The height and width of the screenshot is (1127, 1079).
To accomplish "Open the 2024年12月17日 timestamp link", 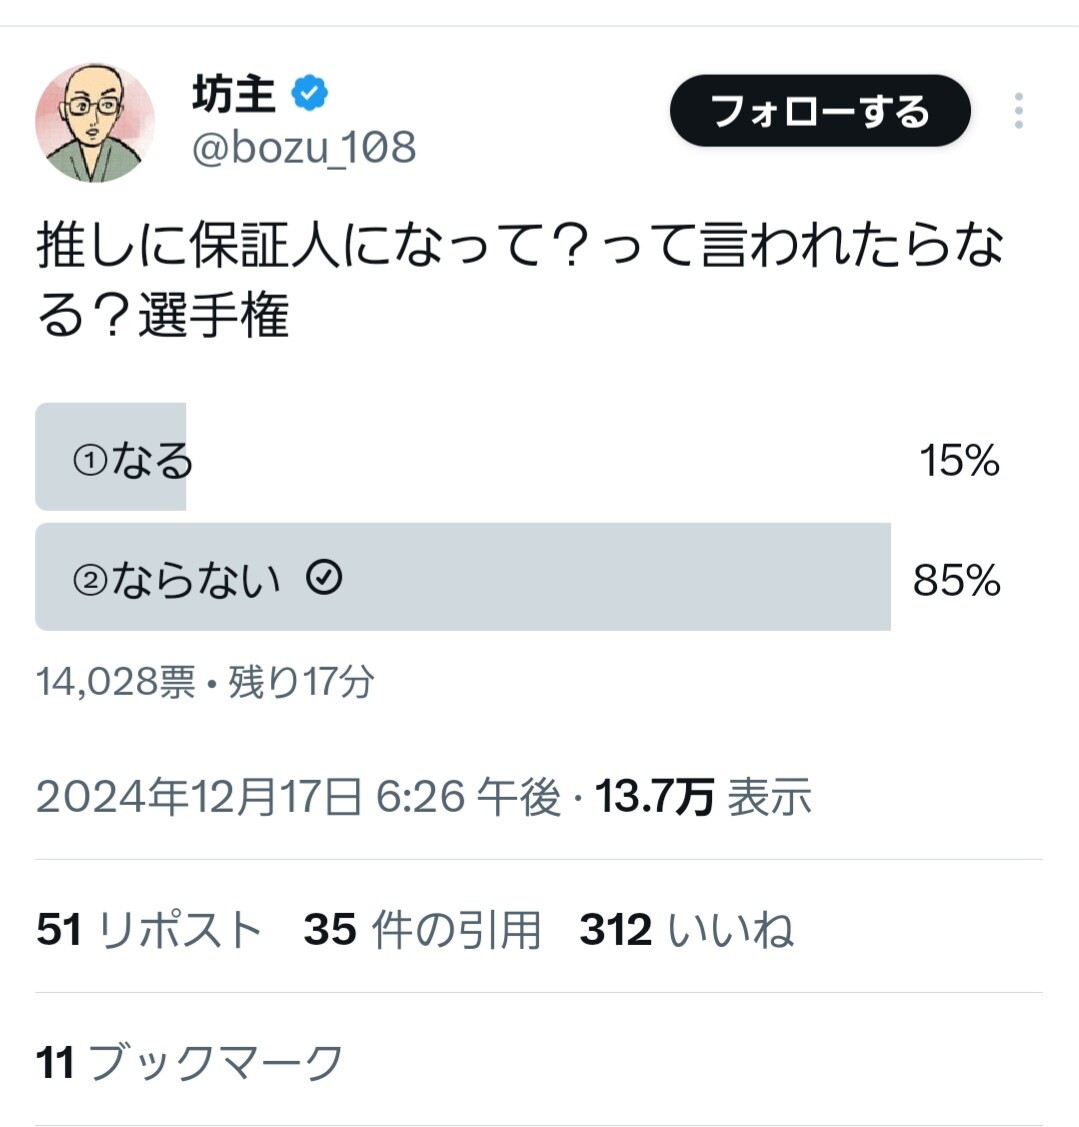I will point(298,797).
